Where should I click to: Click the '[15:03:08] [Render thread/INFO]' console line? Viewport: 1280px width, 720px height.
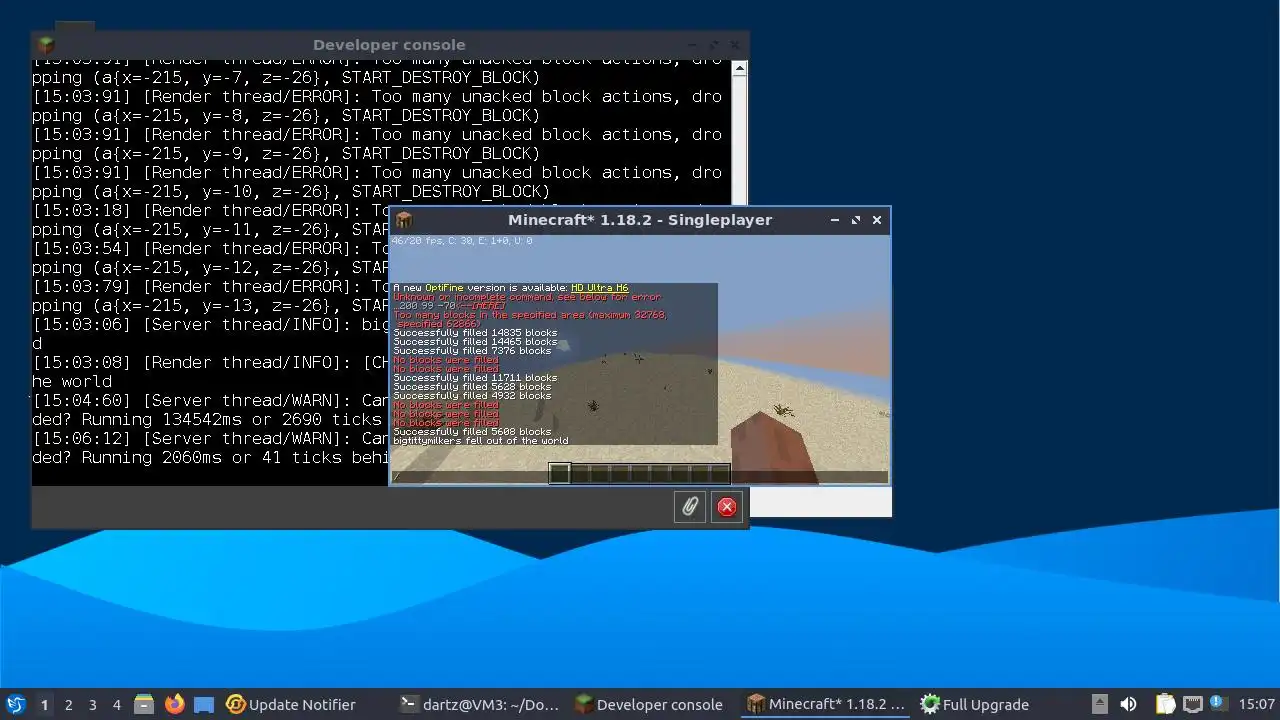(x=210, y=362)
